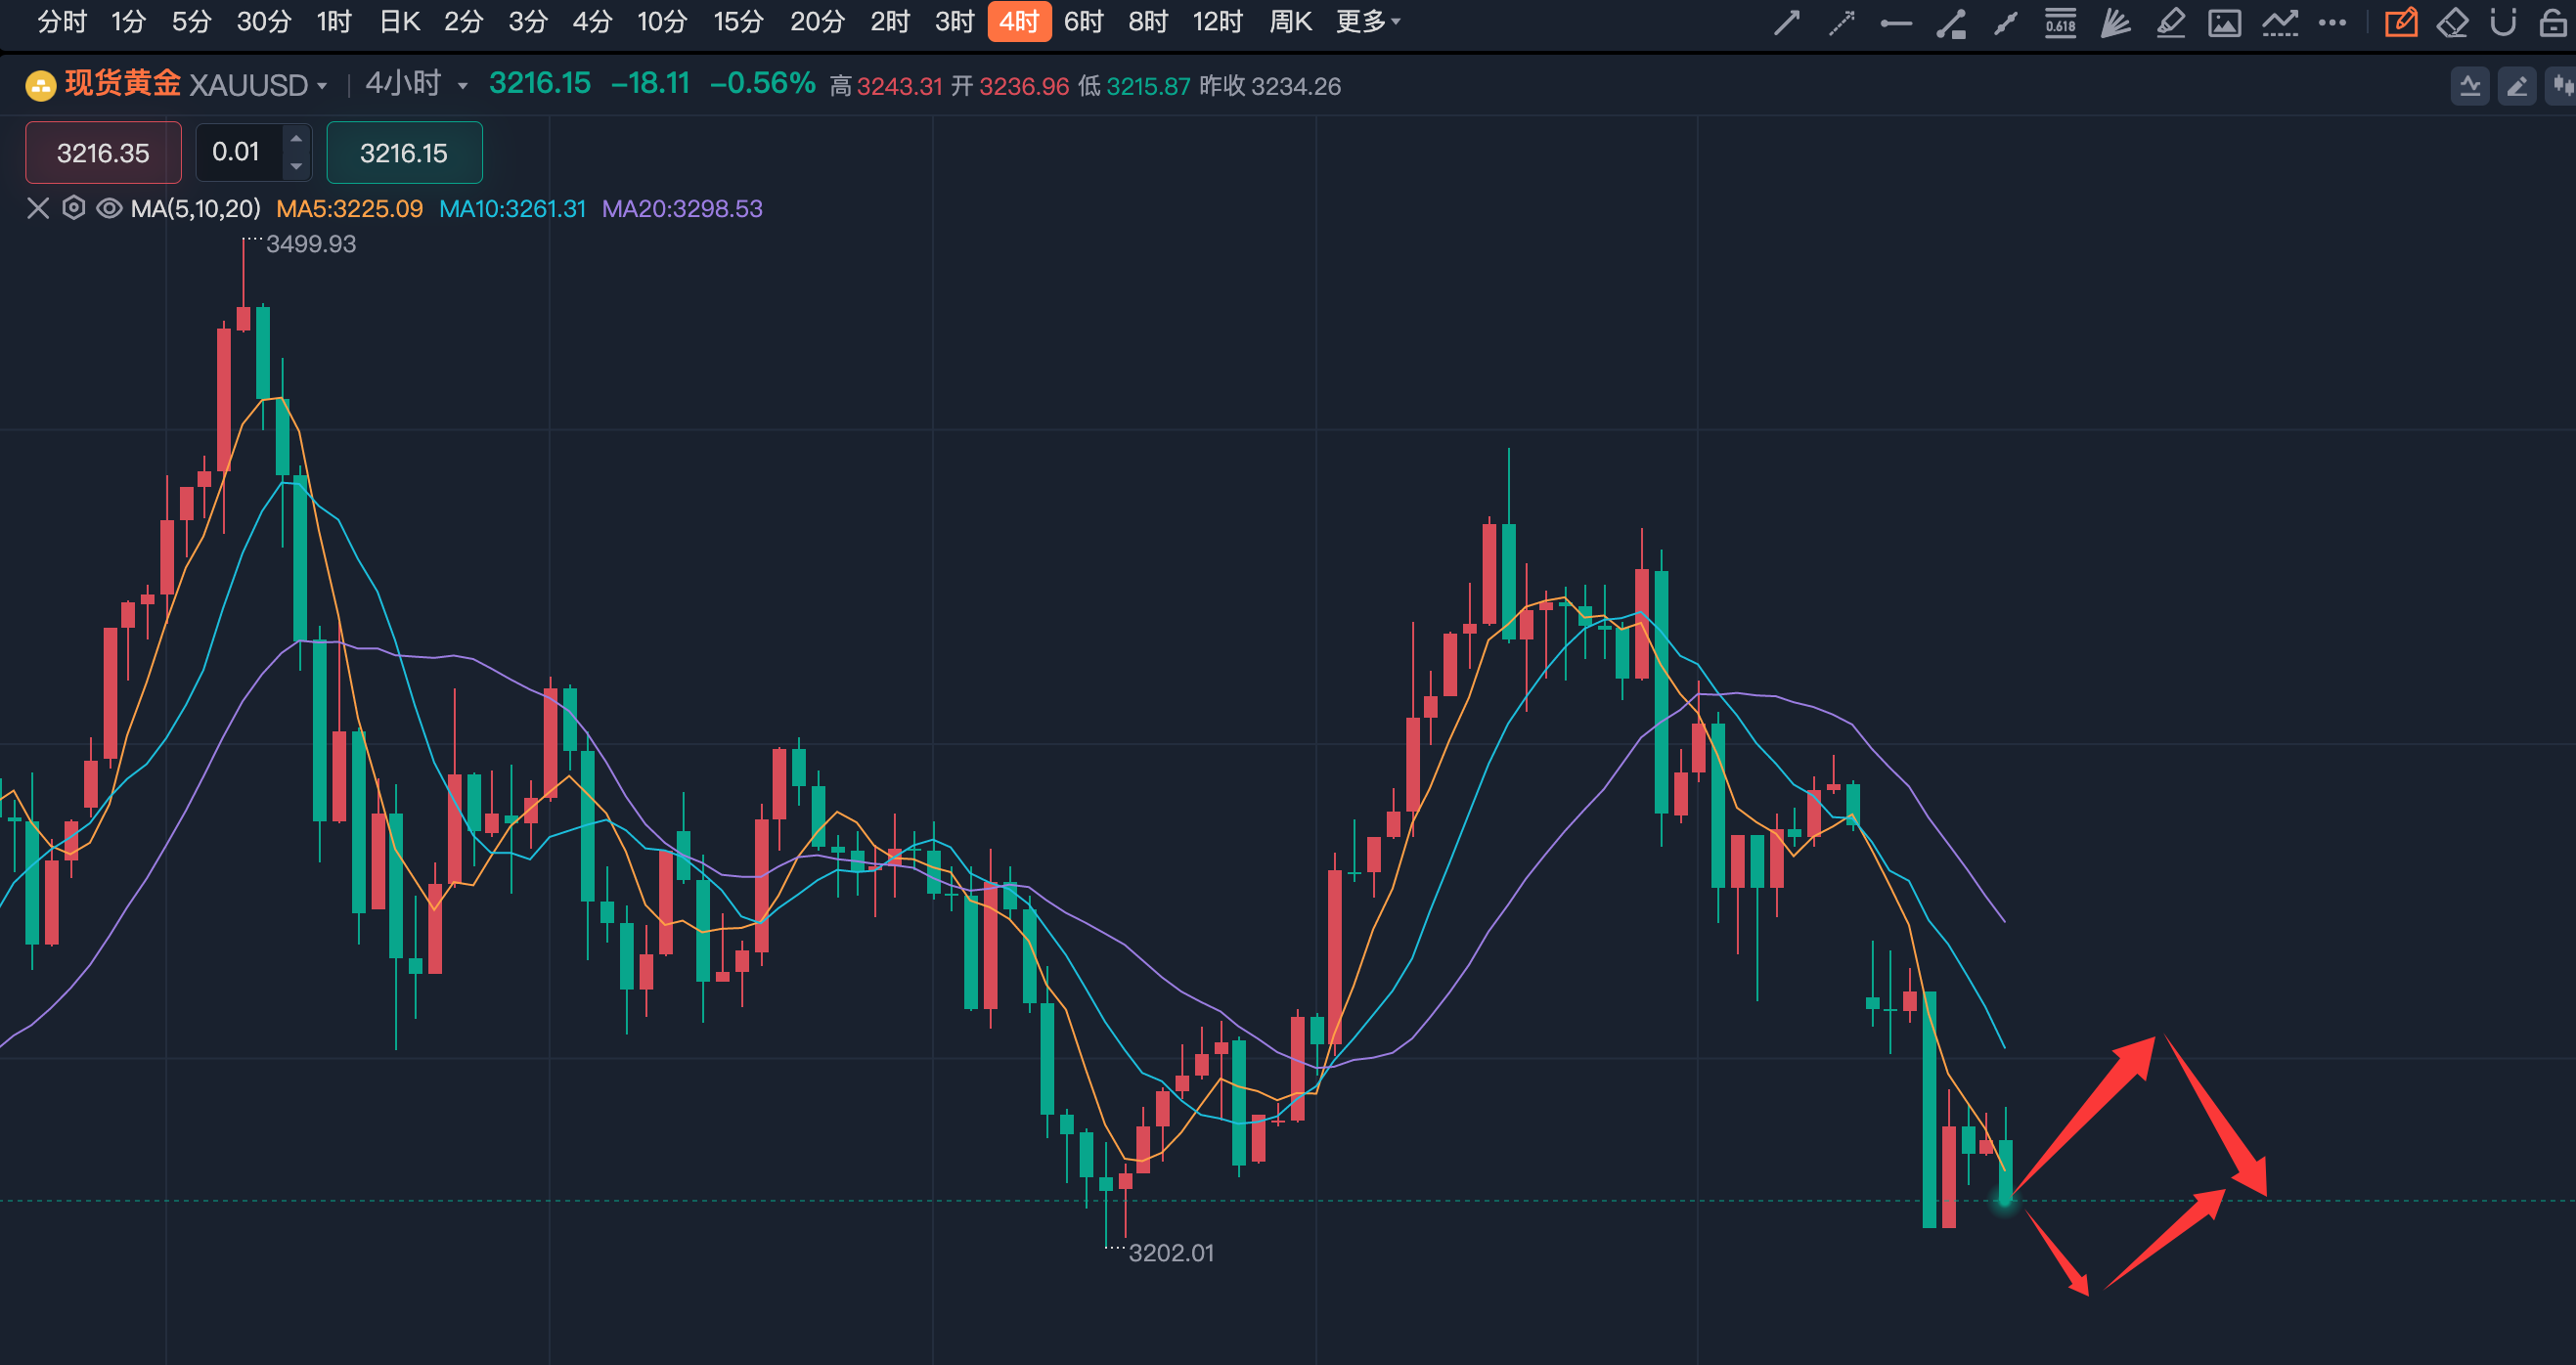Open the insert image tool
Image resolution: width=2576 pixels, height=1365 pixels.
click(2224, 22)
